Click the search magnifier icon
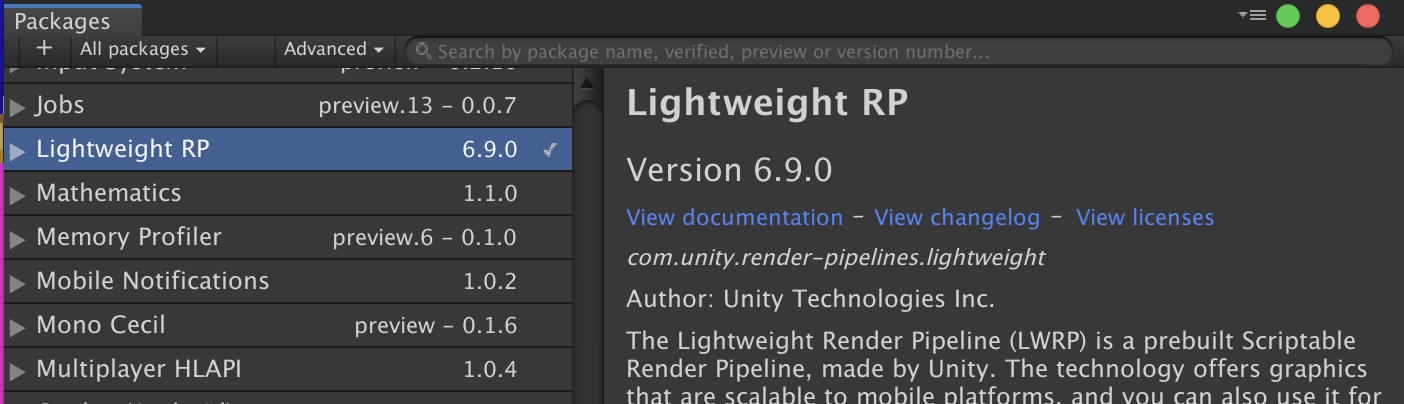1404x404 pixels. pos(424,50)
